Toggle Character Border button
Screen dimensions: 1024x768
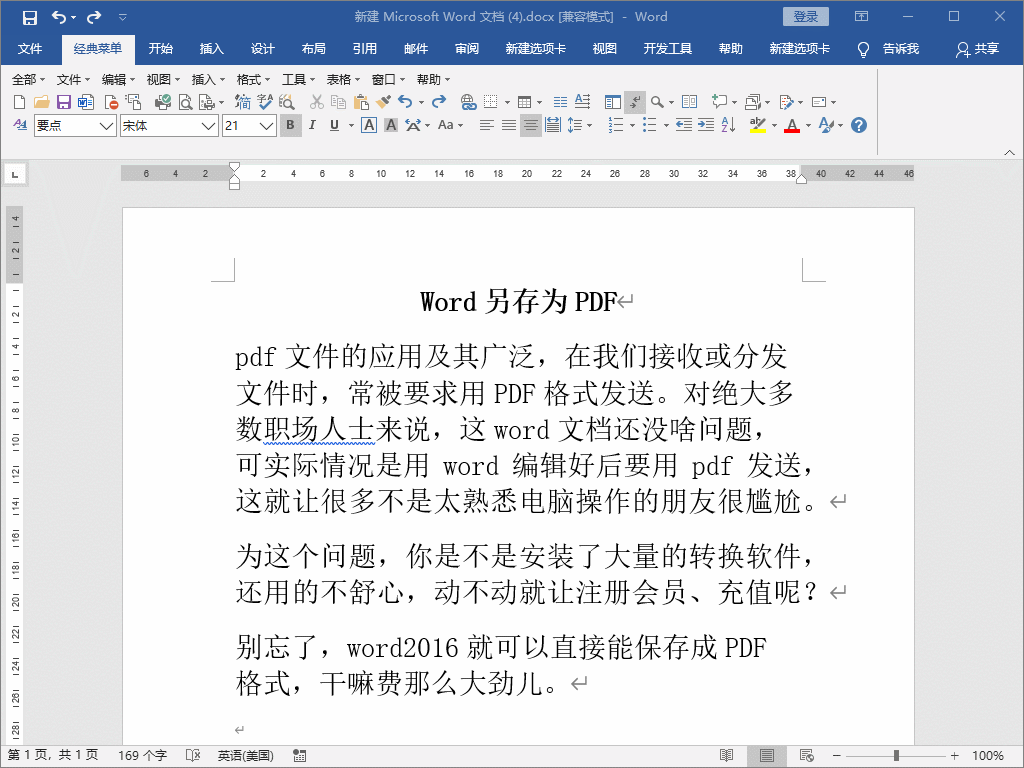tap(369, 125)
